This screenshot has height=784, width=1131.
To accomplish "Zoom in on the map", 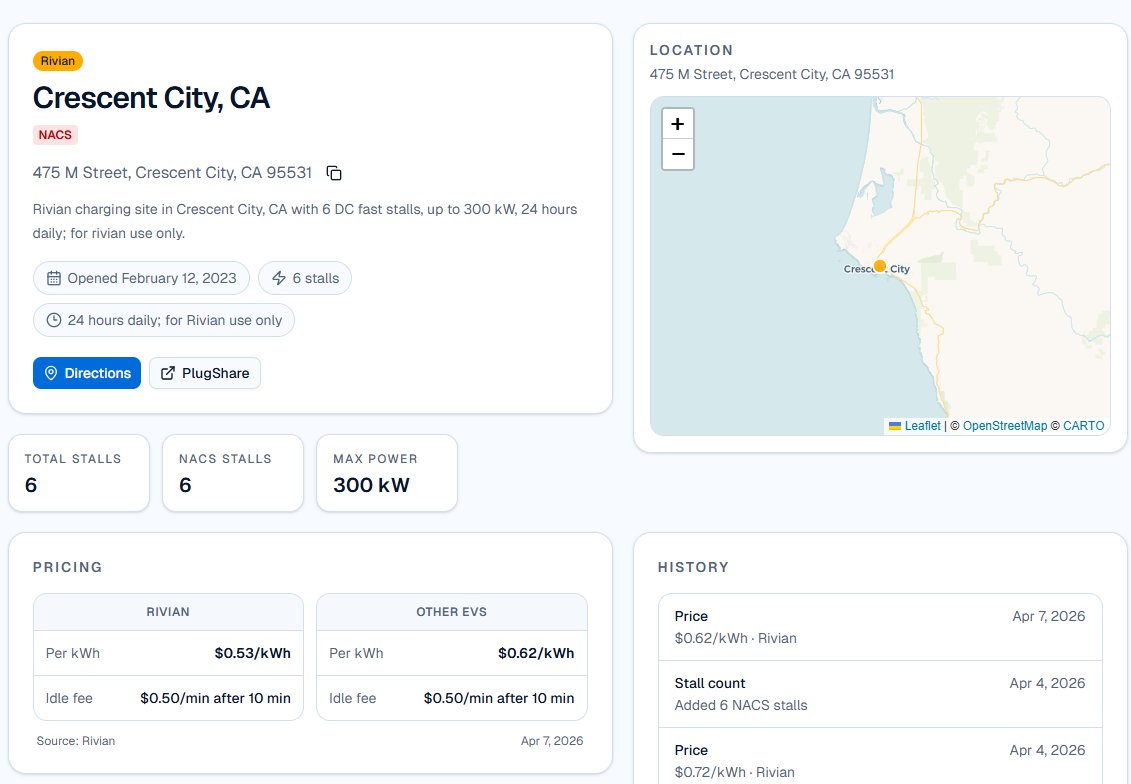I will coord(678,124).
